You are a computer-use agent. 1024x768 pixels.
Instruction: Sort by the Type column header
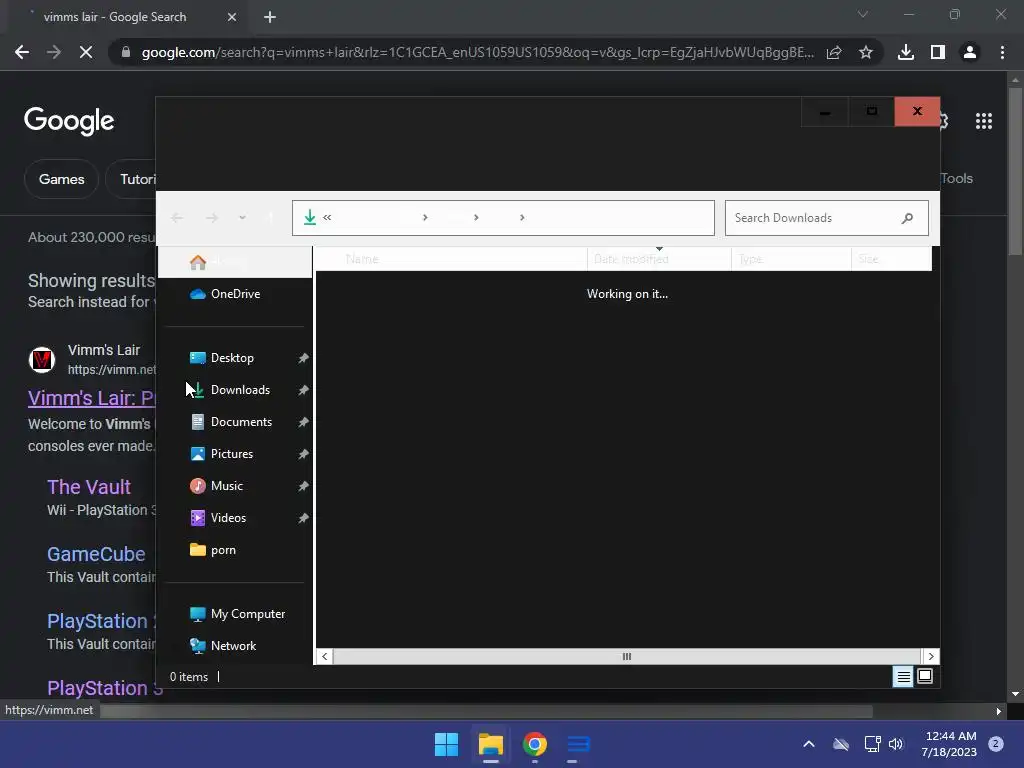click(x=791, y=259)
